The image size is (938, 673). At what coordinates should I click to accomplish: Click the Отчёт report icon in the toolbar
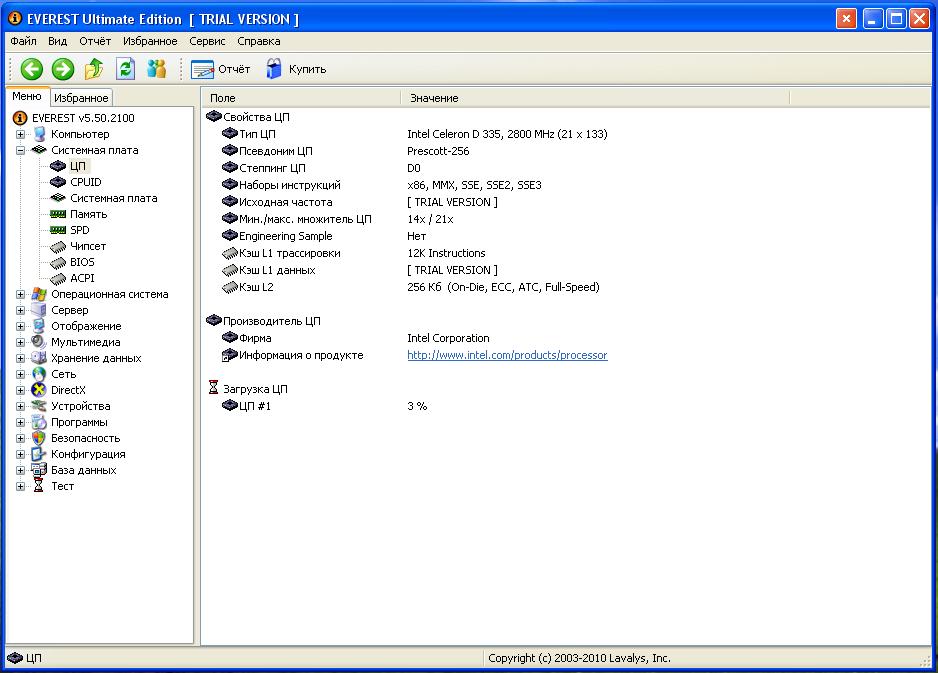point(202,69)
